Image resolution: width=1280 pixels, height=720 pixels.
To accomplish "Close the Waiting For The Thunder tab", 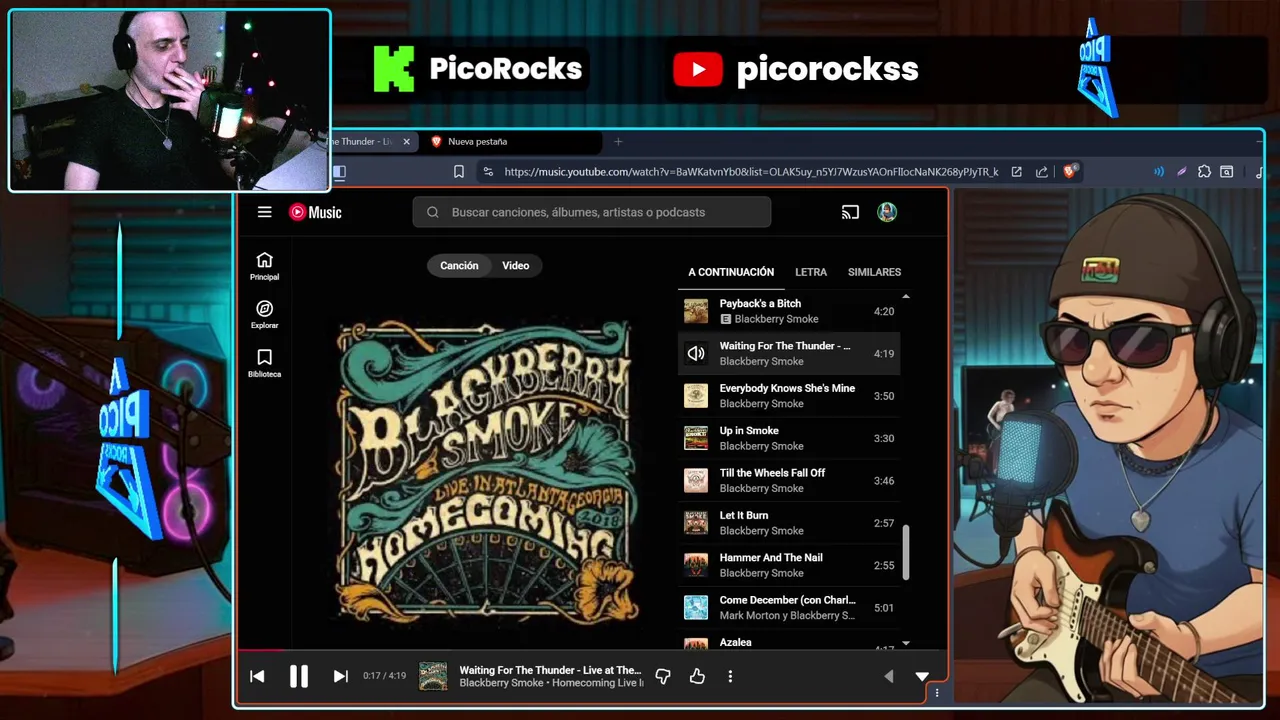I will tap(406, 142).
